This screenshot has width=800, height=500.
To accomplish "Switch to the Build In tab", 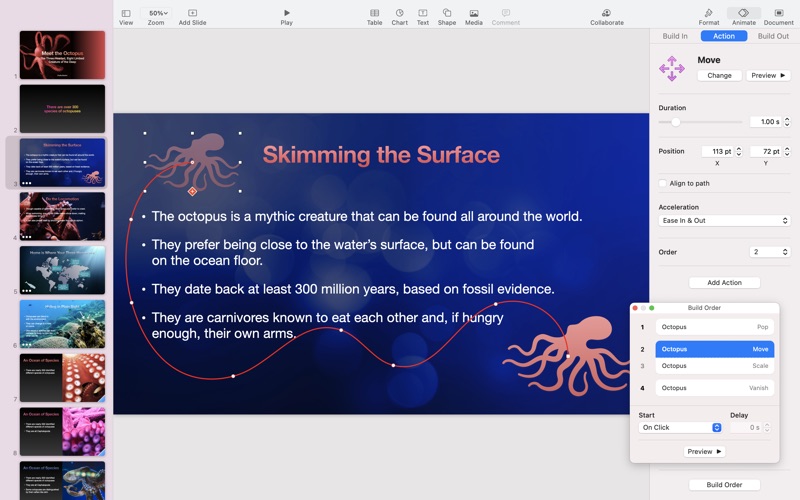I will tap(675, 36).
